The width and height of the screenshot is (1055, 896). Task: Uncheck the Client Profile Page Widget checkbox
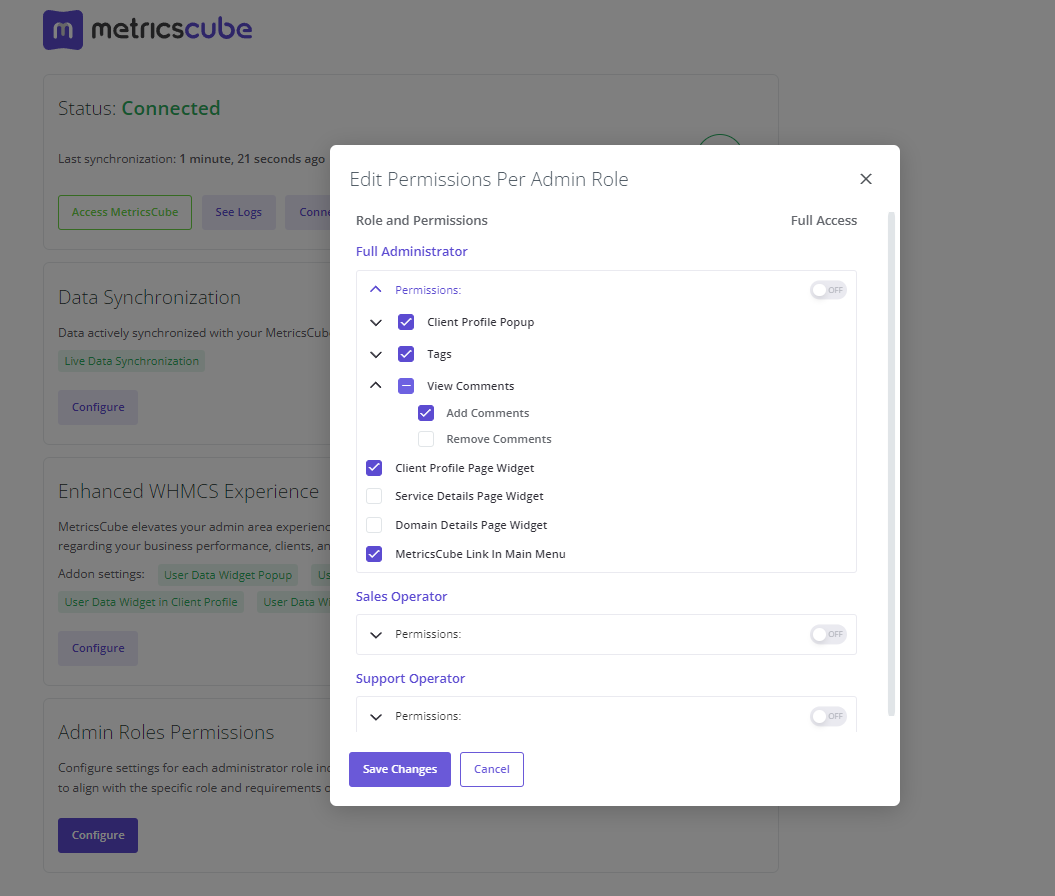374,468
